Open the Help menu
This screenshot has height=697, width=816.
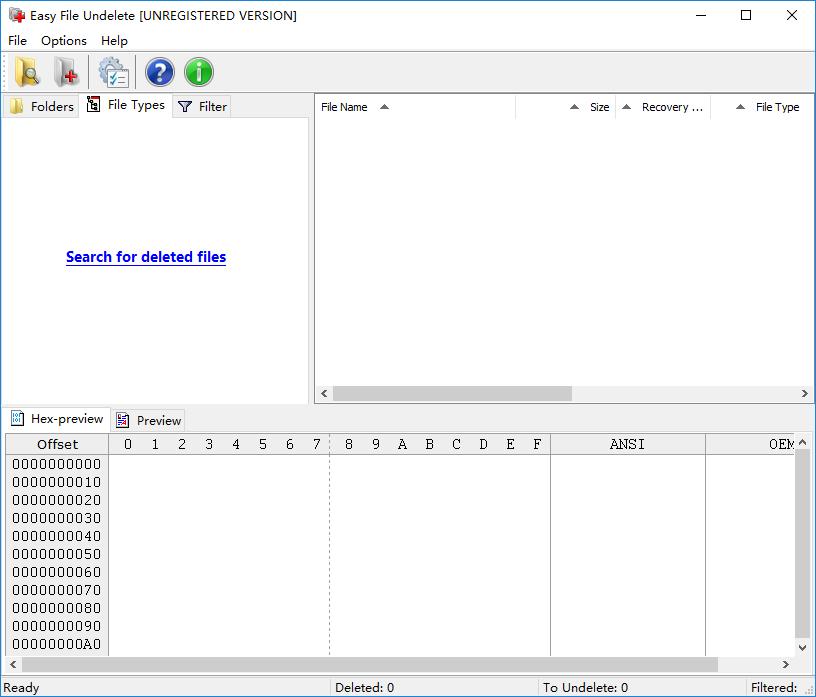coord(114,41)
